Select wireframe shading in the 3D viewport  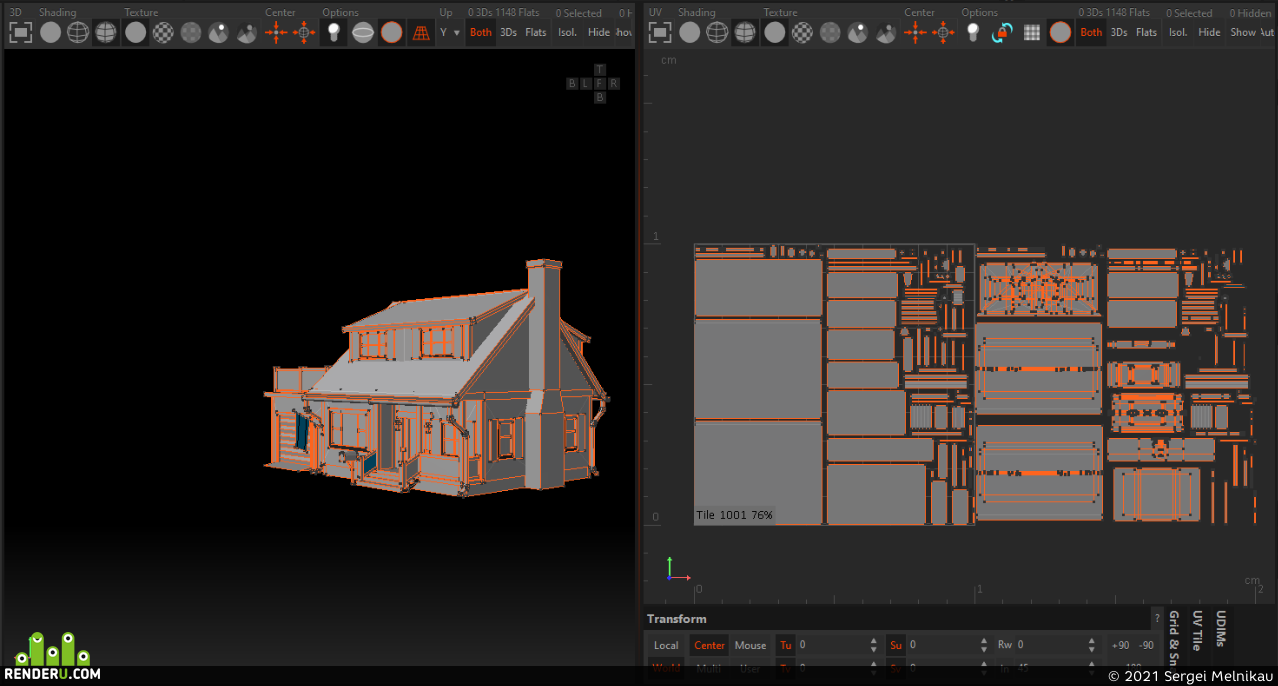tap(78, 32)
